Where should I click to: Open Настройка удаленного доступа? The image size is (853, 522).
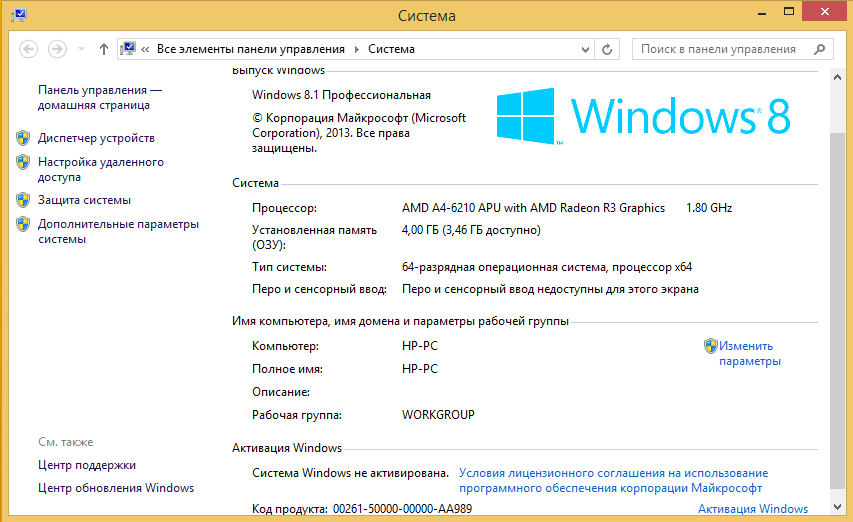[x=100, y=169]
